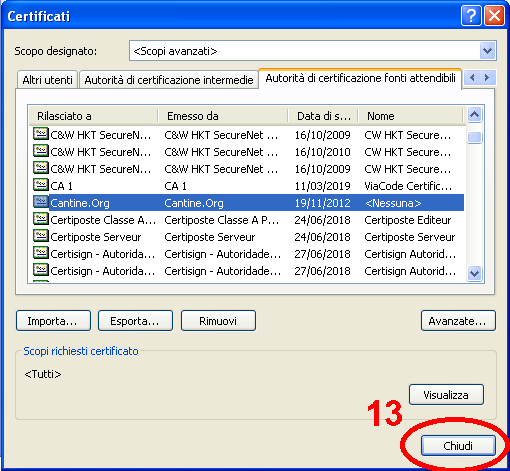Image resolution: width=510 pixels, height=471 pixels.
Task: Open the dialog help question-mark icon
Action: (x=471, y=16)
